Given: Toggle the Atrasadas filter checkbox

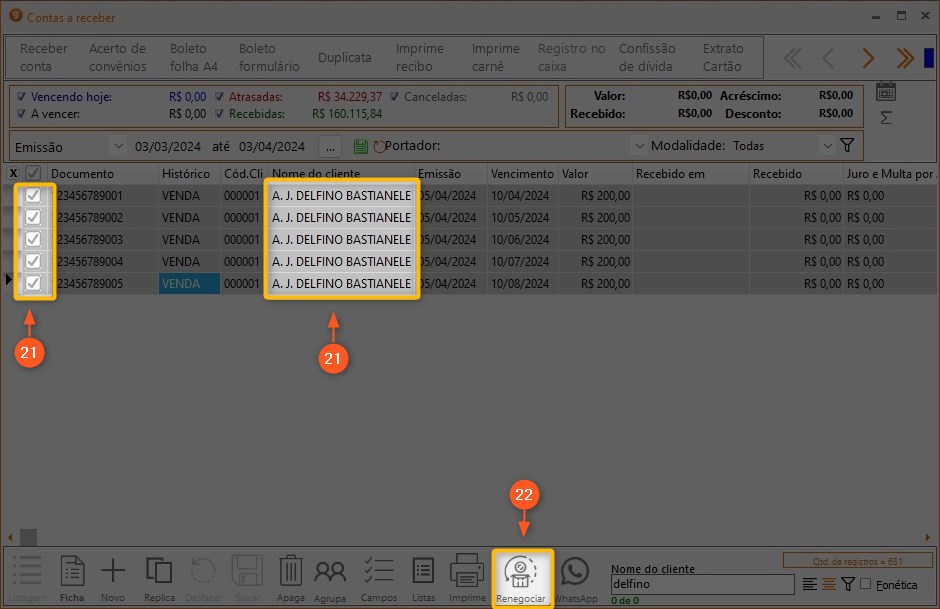Looking at the screenshot, I should coord(220,97).
